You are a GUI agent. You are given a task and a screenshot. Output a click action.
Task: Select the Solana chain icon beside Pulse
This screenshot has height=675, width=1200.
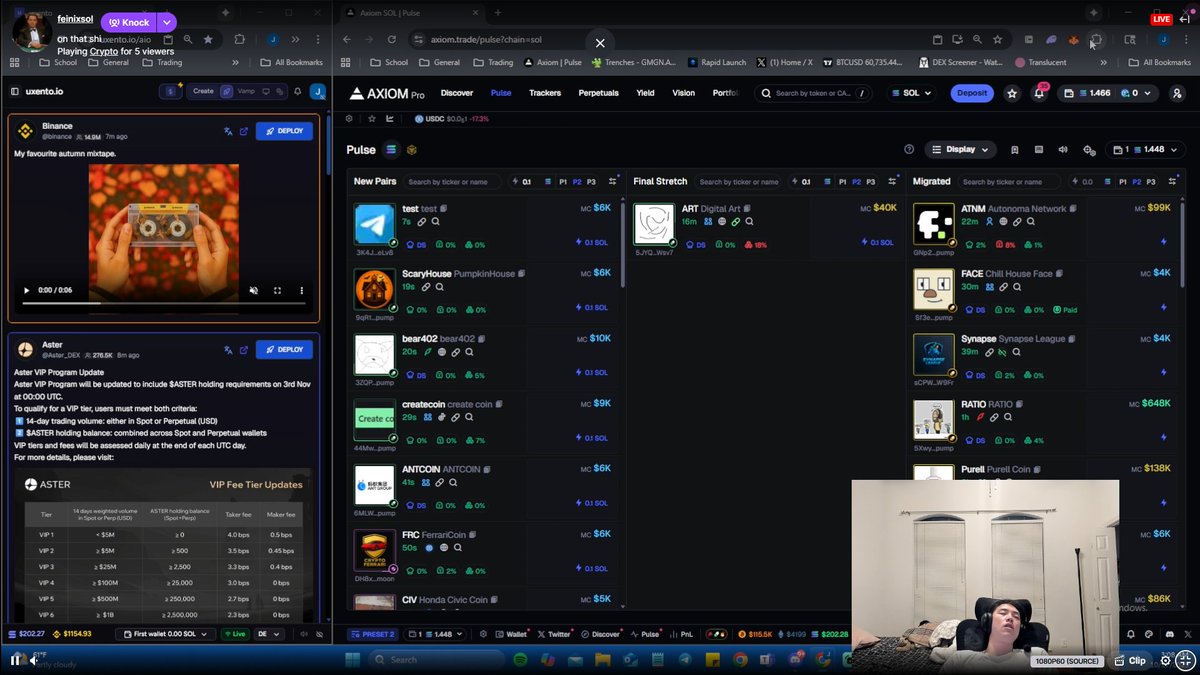391,150
